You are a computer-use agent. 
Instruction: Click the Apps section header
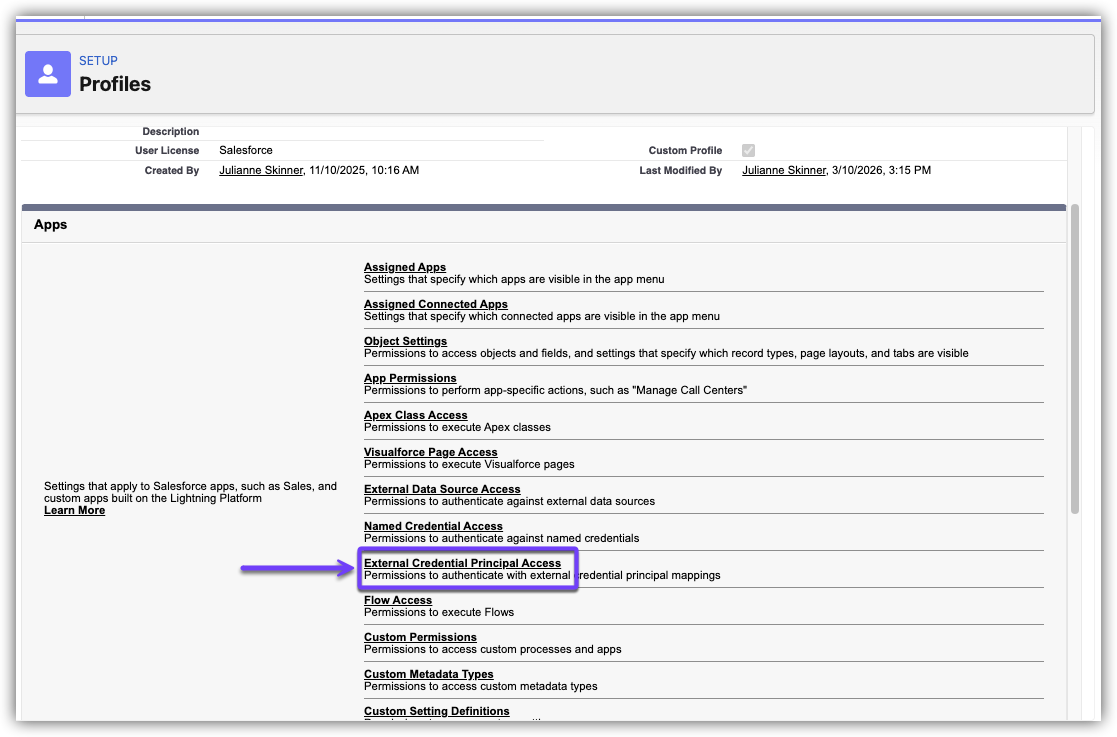(x=51, y=225)
